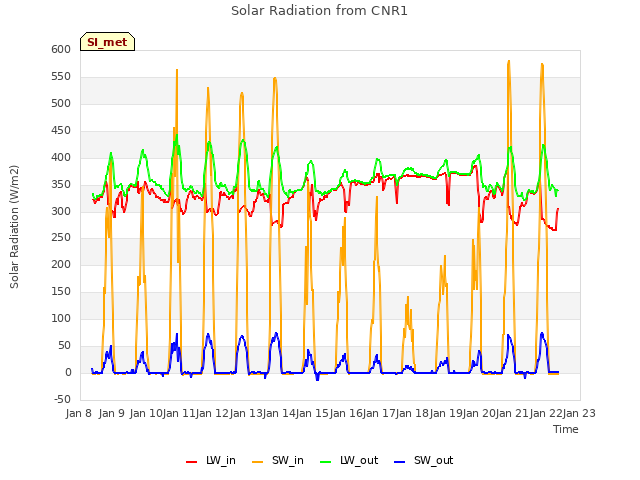Click the SW_out blue peak on Jan 13
This screenshot has height=480, width=640.
276,333
